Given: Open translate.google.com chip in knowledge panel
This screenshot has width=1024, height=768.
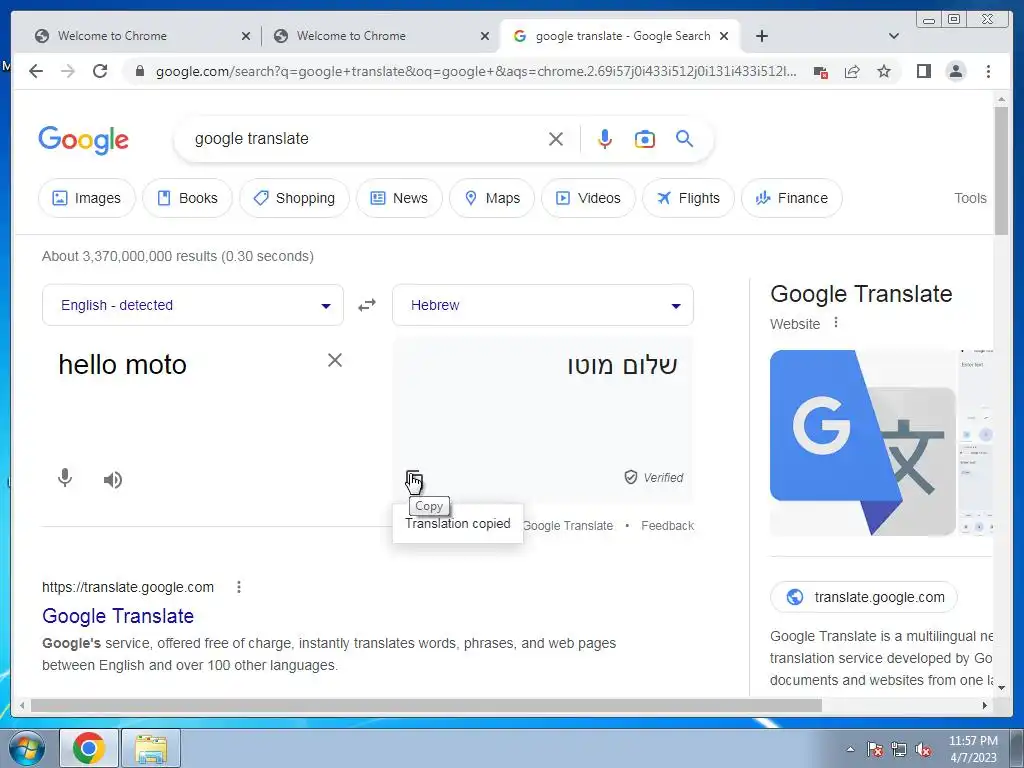Looking at the screenshot, I should coord(863,597).
